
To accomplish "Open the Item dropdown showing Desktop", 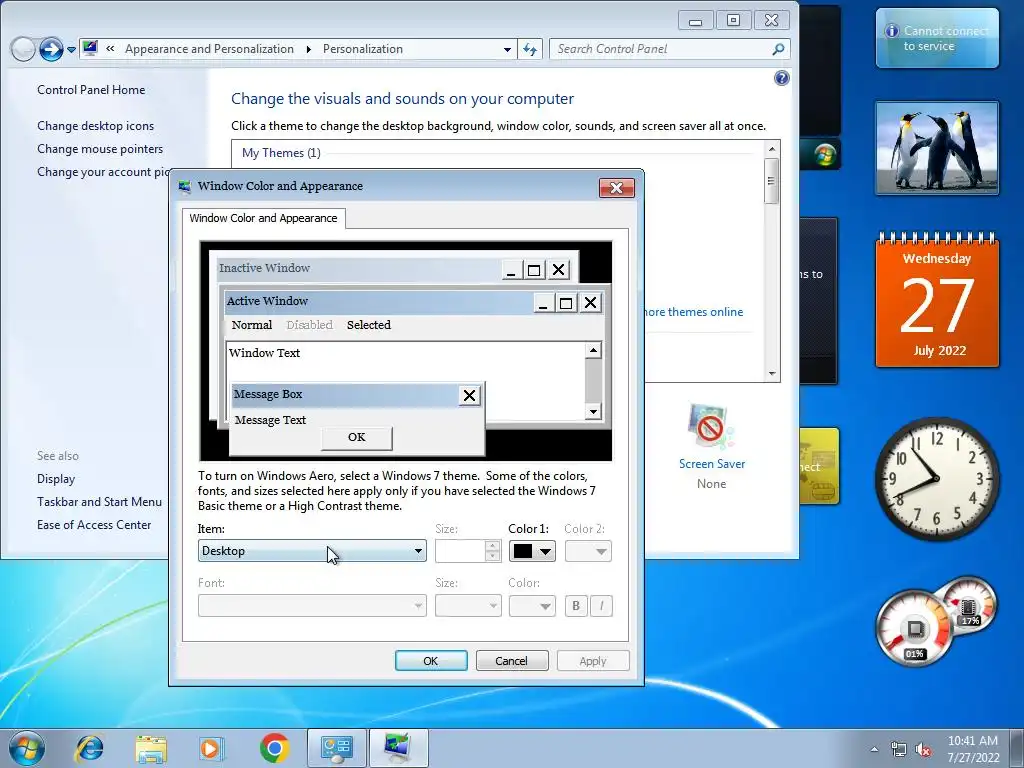I will tap(312, 551).
